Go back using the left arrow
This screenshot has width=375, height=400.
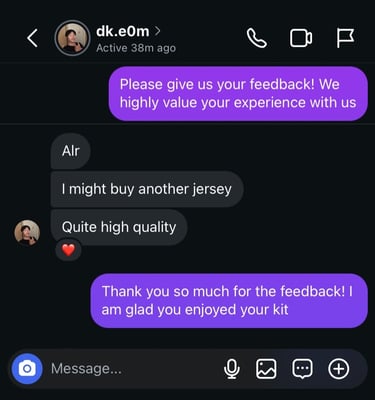(32, 38)
